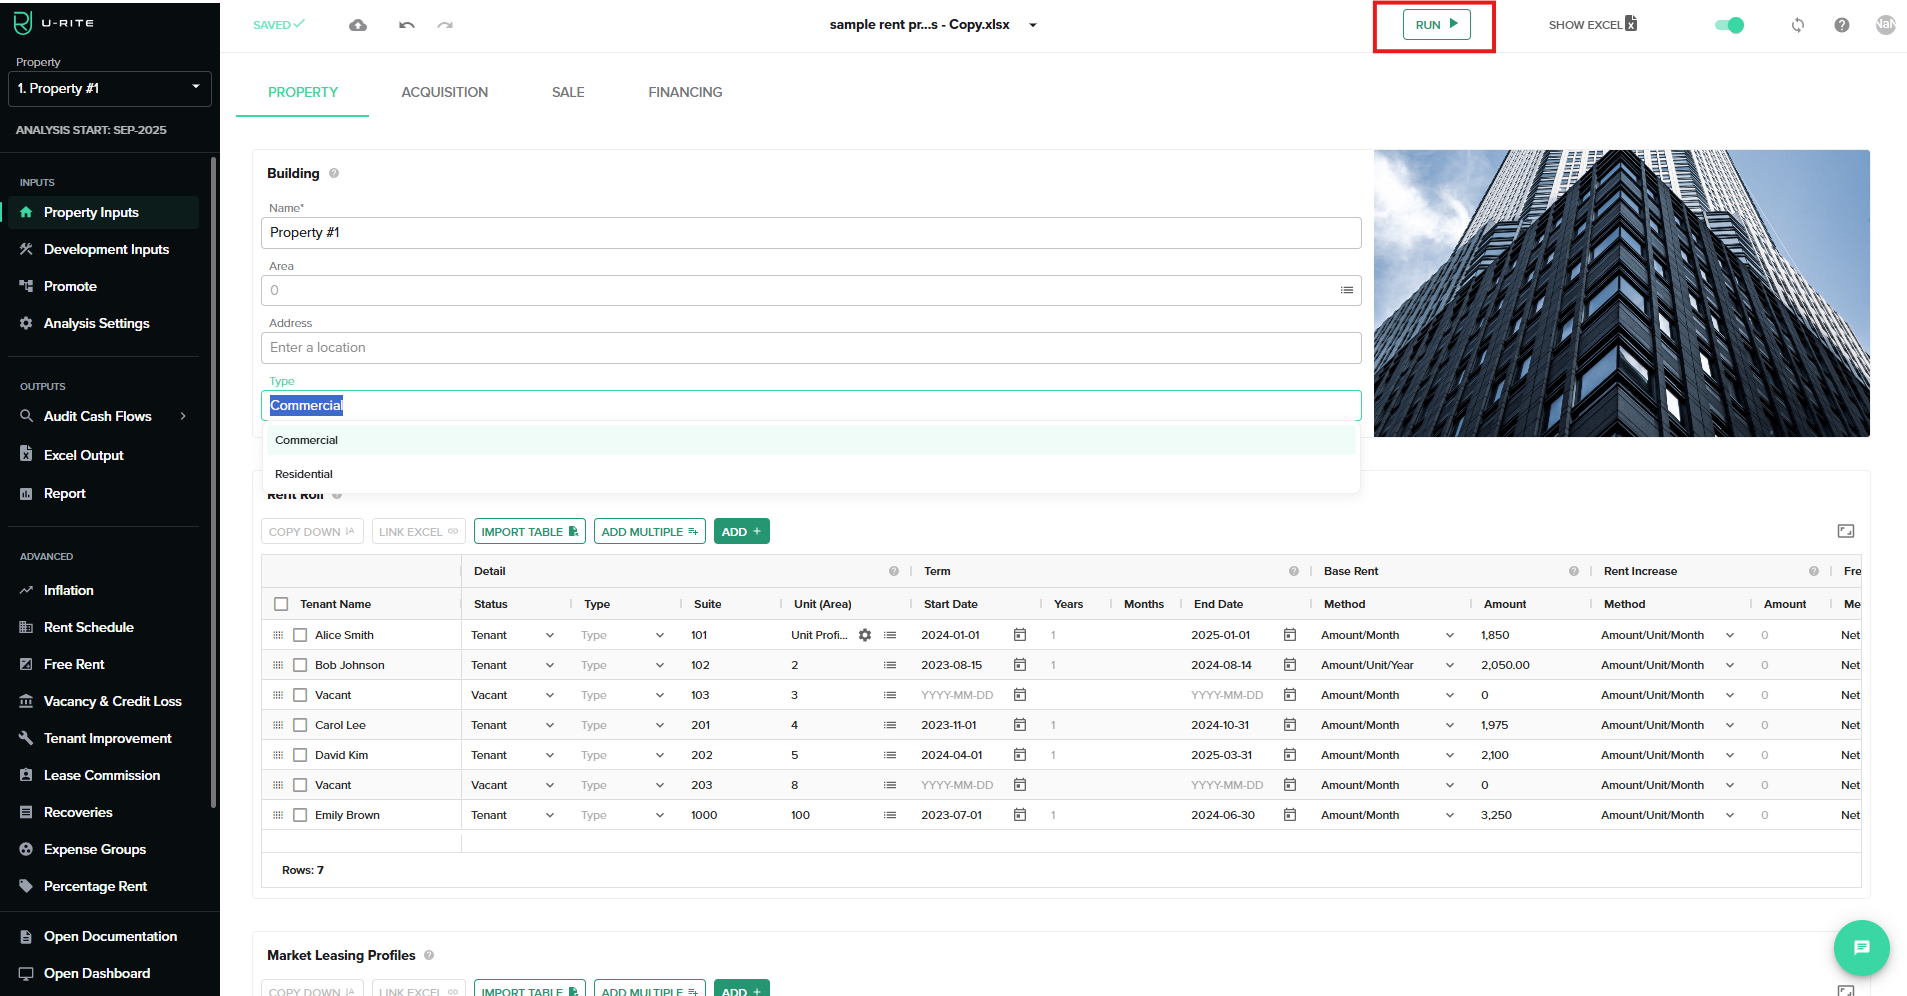Open the Building section help icon
The width and height of the screenshot is (1907, 996).
coord(334,173)
